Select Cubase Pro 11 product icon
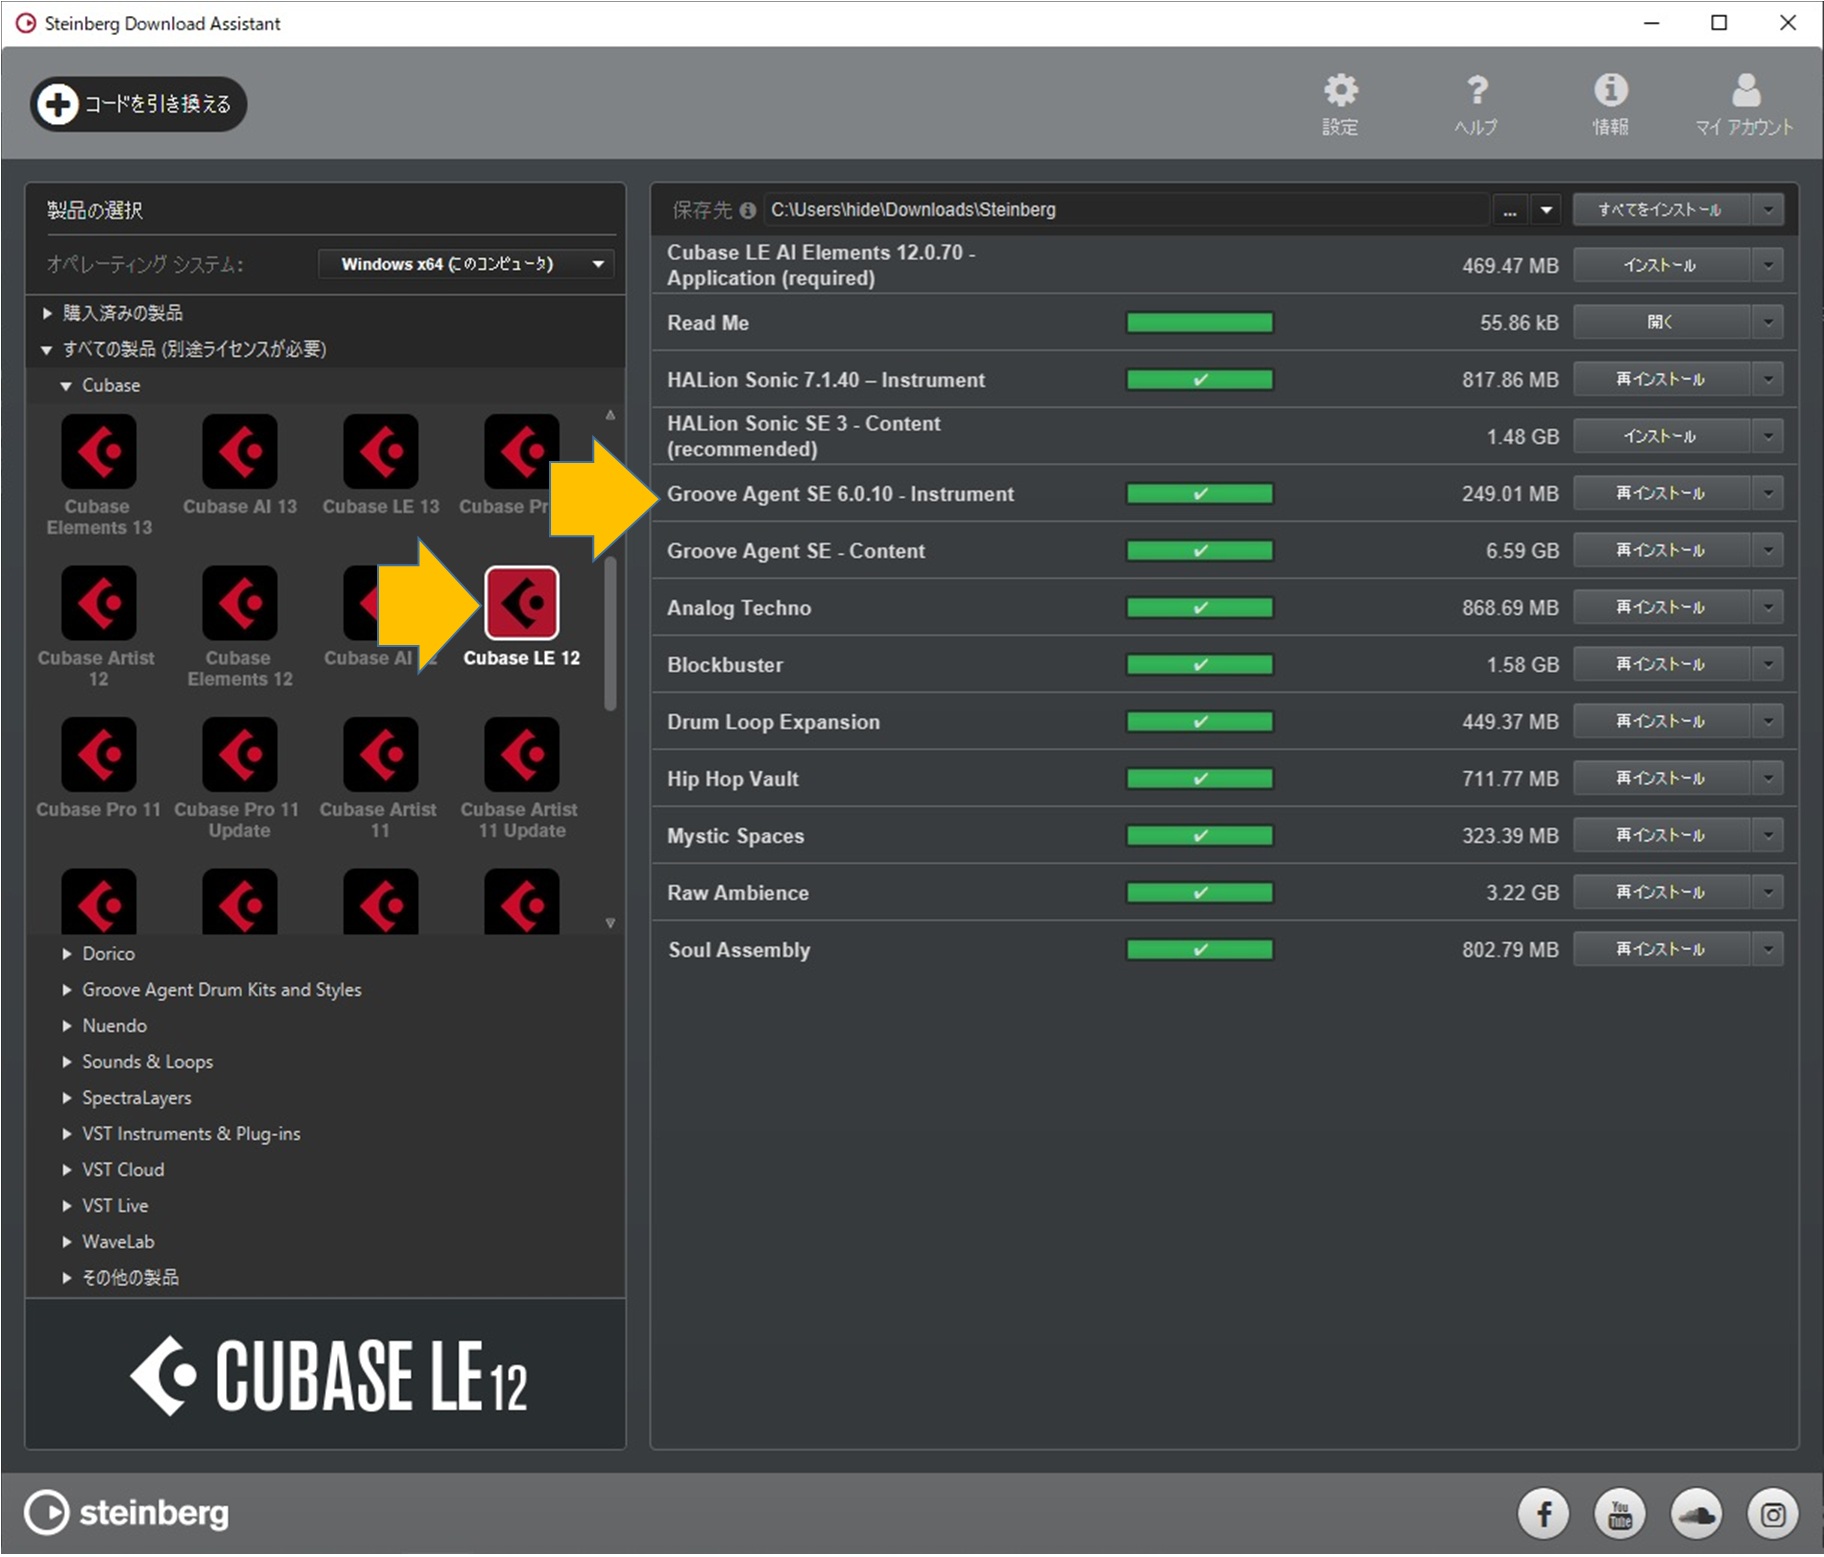 coord(99,755)
